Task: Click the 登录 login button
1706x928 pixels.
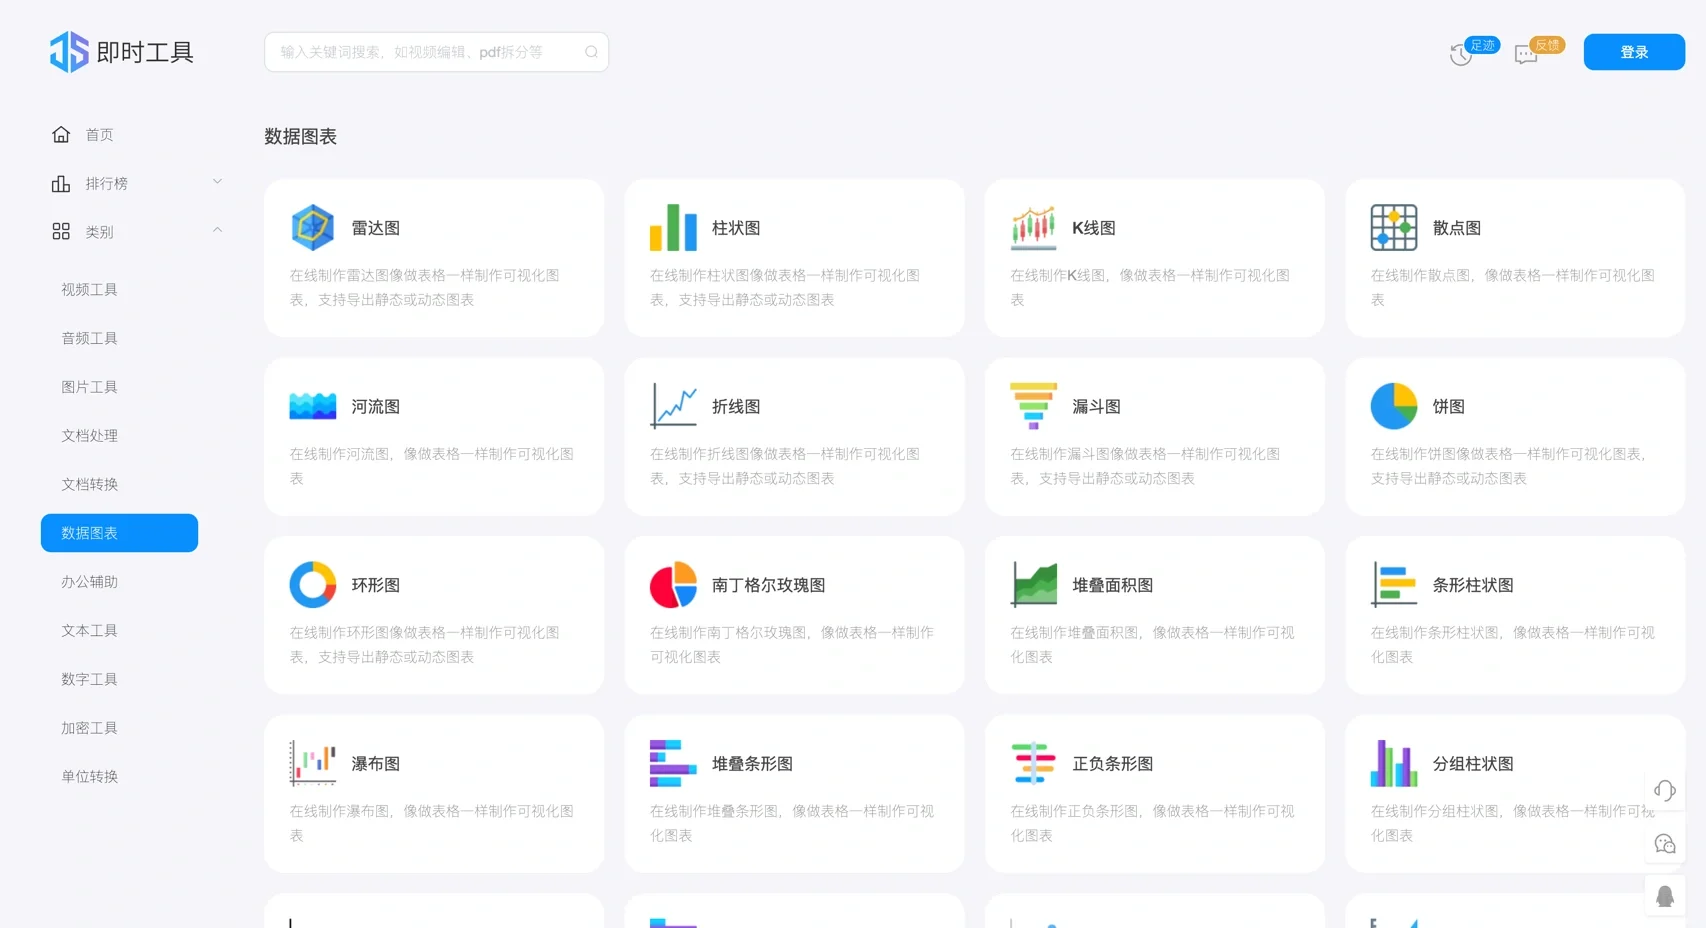Action: click(x=1634, y=52)
